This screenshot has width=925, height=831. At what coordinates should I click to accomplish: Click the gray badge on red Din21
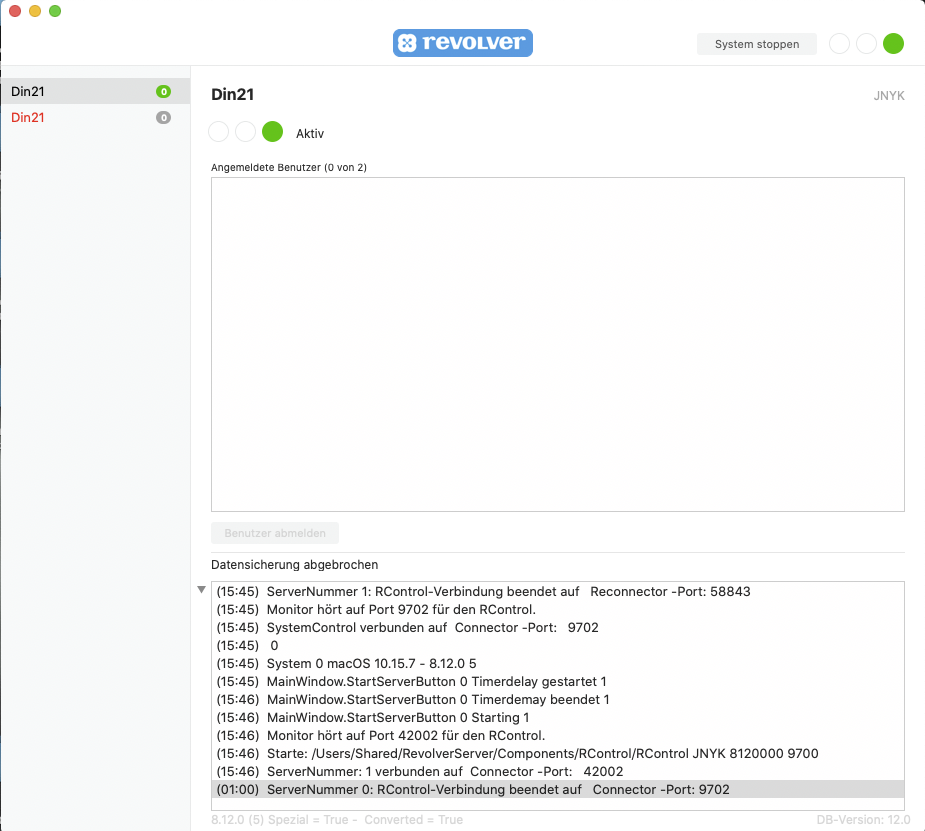163,118
